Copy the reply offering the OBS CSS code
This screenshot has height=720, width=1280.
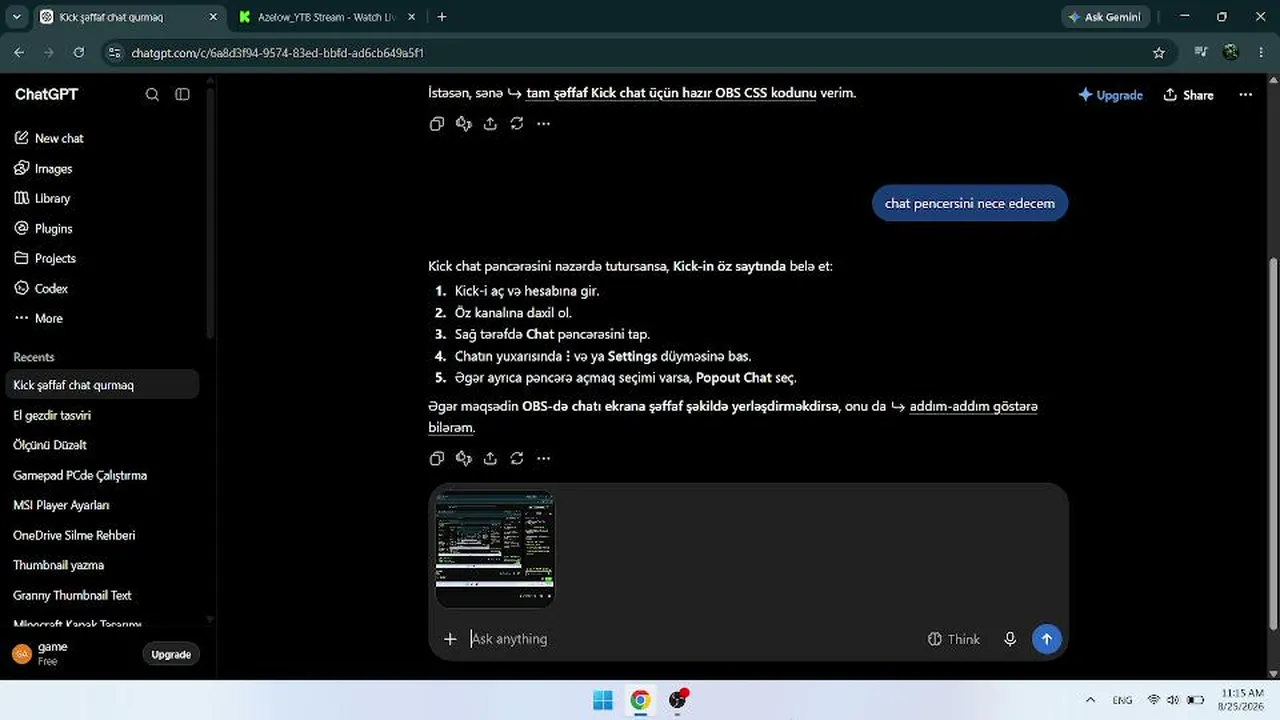coord(437,124)
